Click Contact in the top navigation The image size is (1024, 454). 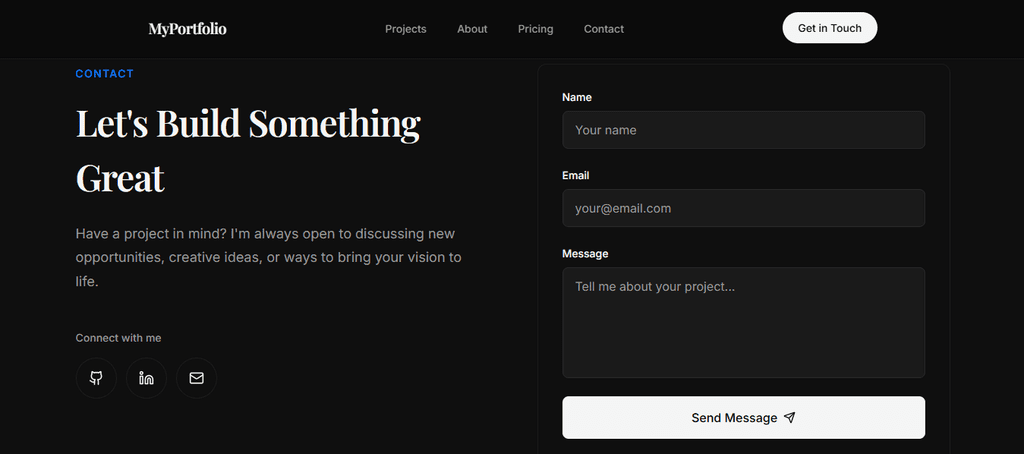coord(604,29)
